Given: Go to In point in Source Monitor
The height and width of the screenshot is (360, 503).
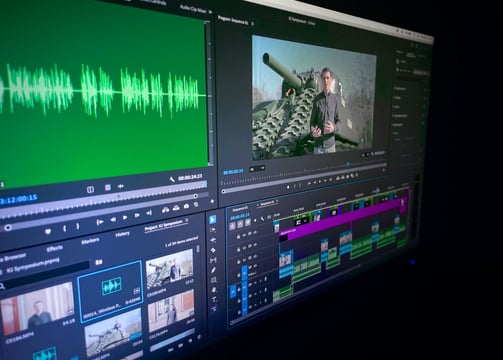Looking at the screenshot, I should [99, 222].
